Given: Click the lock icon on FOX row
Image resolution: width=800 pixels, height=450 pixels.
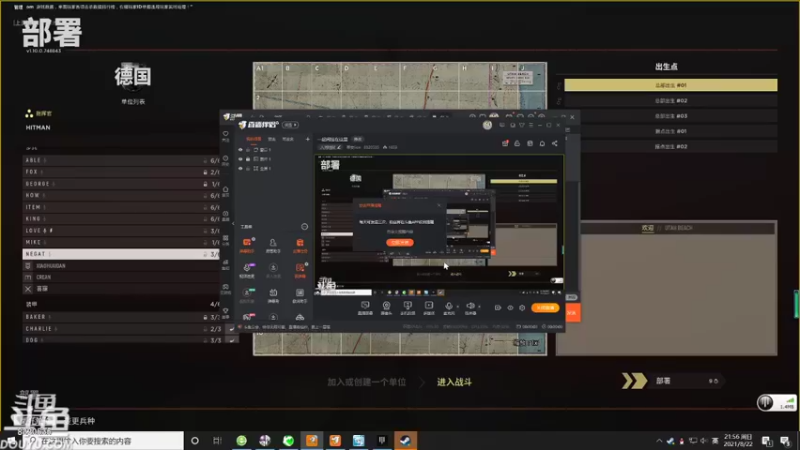Looking at the screenshot, I should [x=205, y=172].
